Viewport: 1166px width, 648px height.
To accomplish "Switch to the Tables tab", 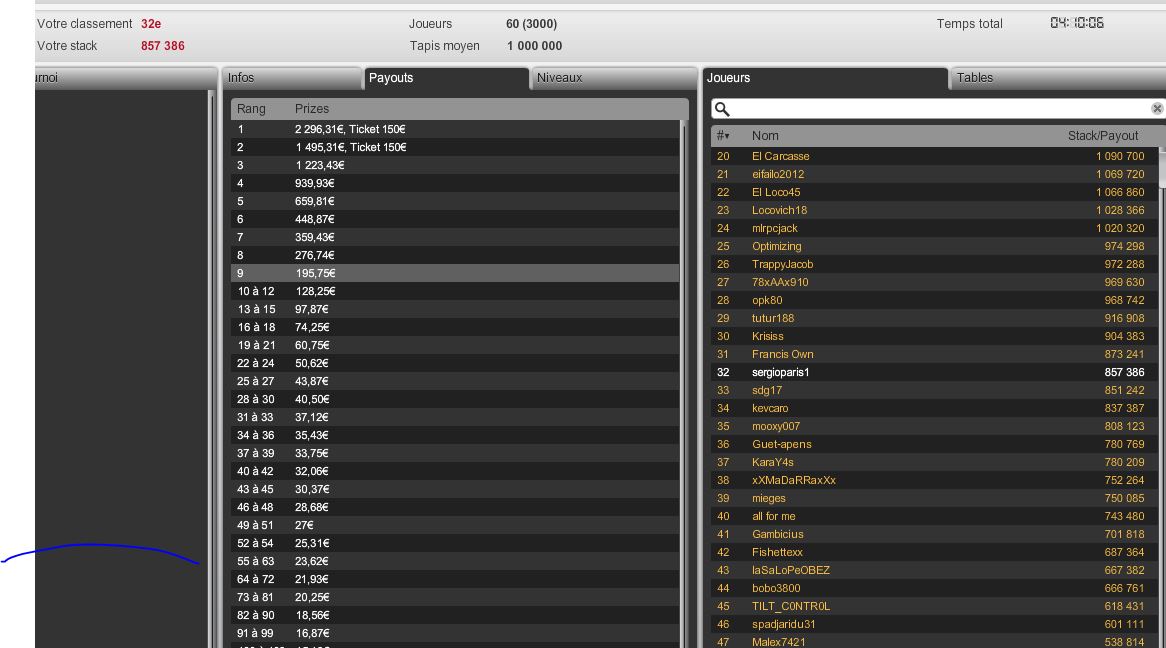I will [x=1057, y=78].
